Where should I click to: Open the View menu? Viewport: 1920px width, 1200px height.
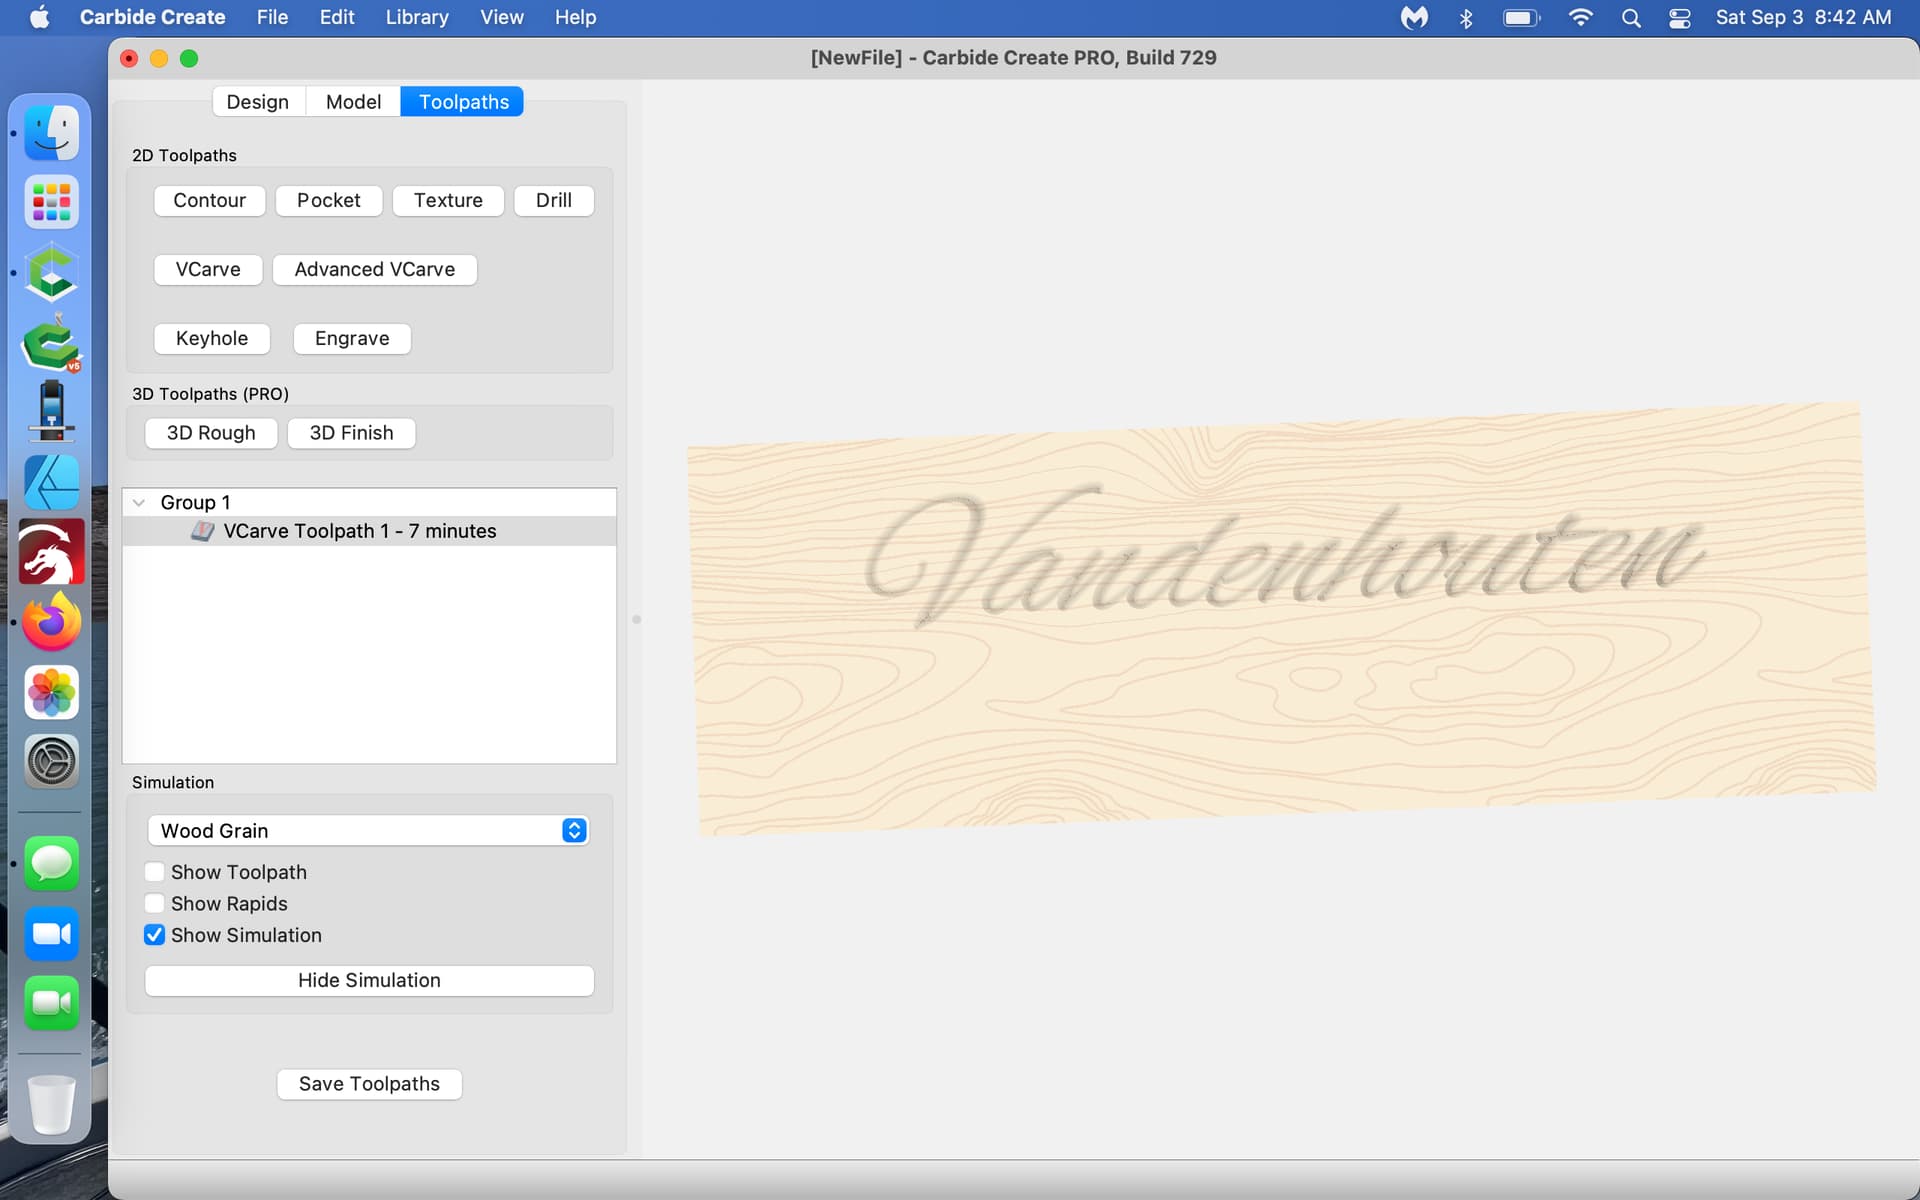tap(501, 17)
